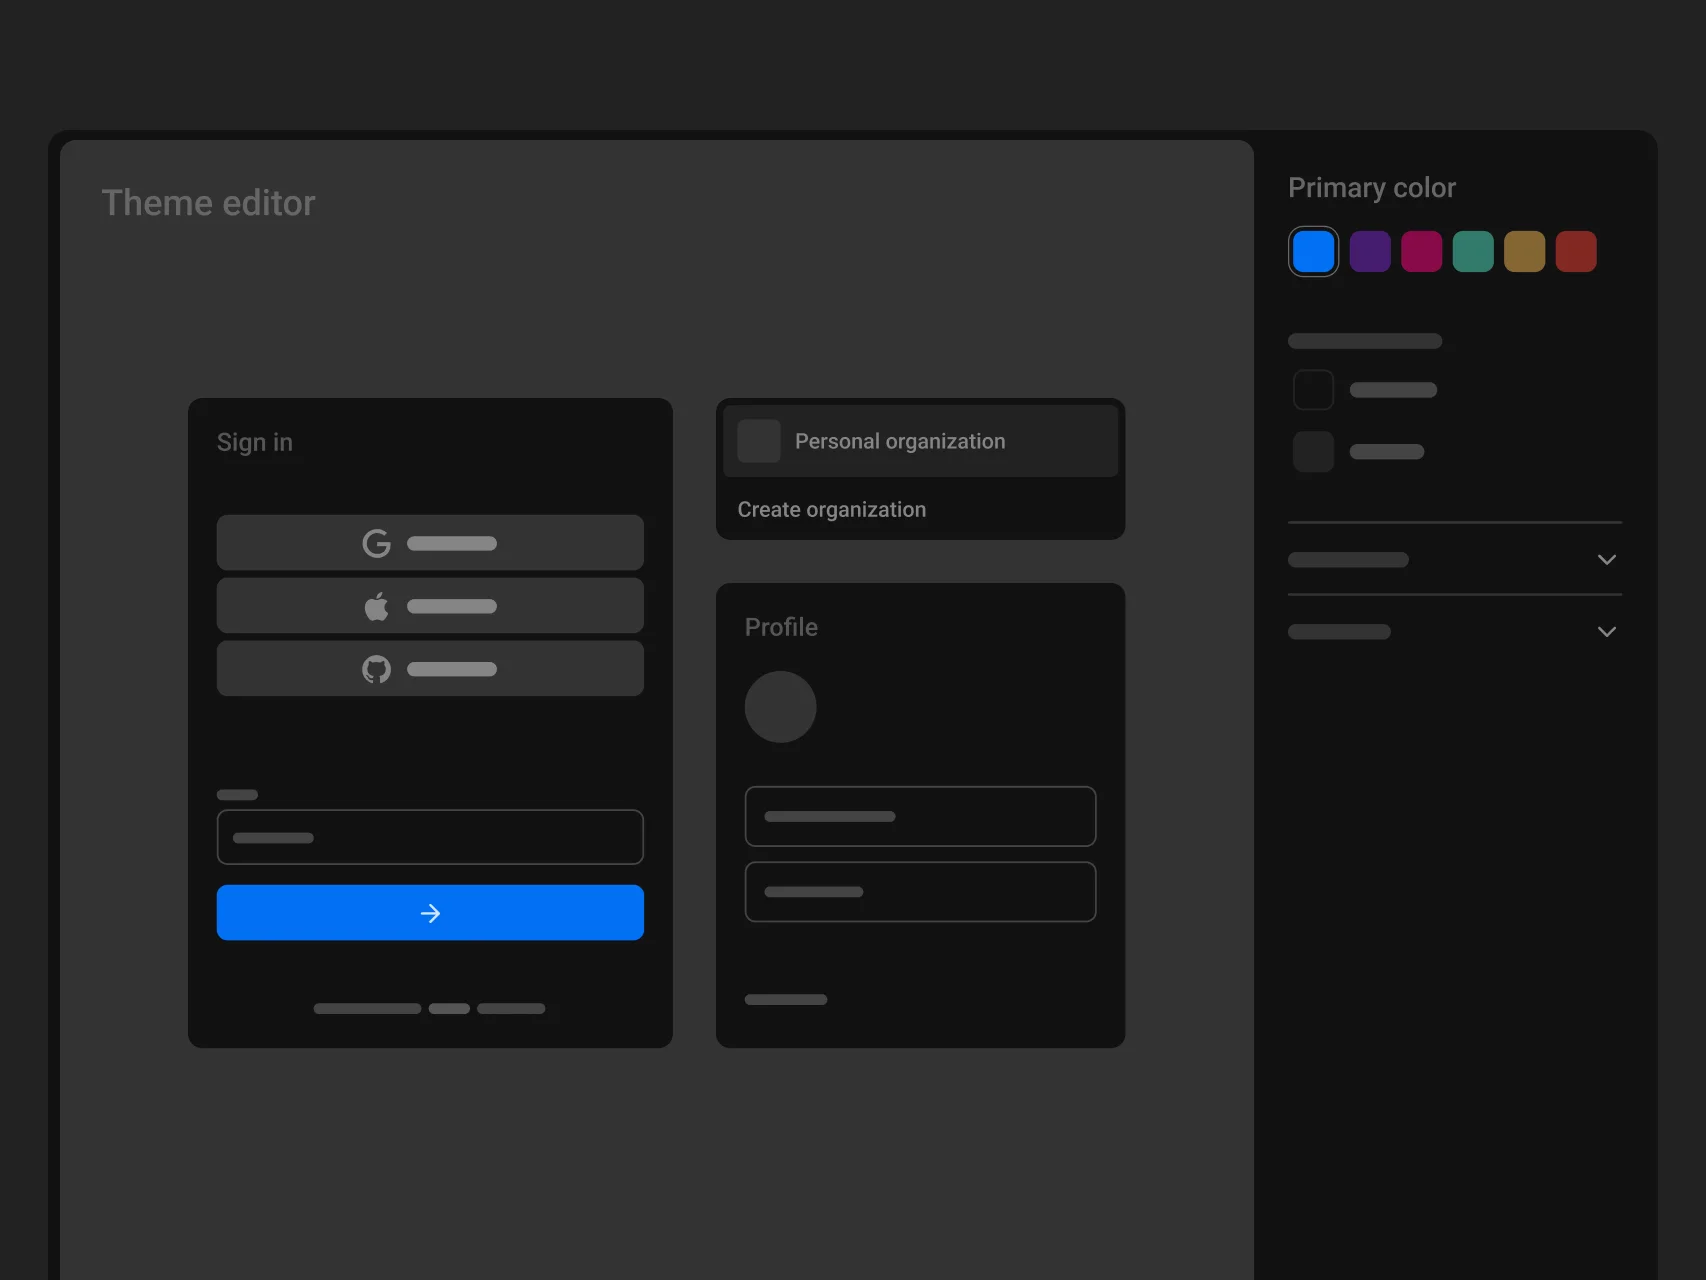Expand the lower chevron dropdown in the sidebar
Screen dimensions: 1706x1280
click(1607, 632)
